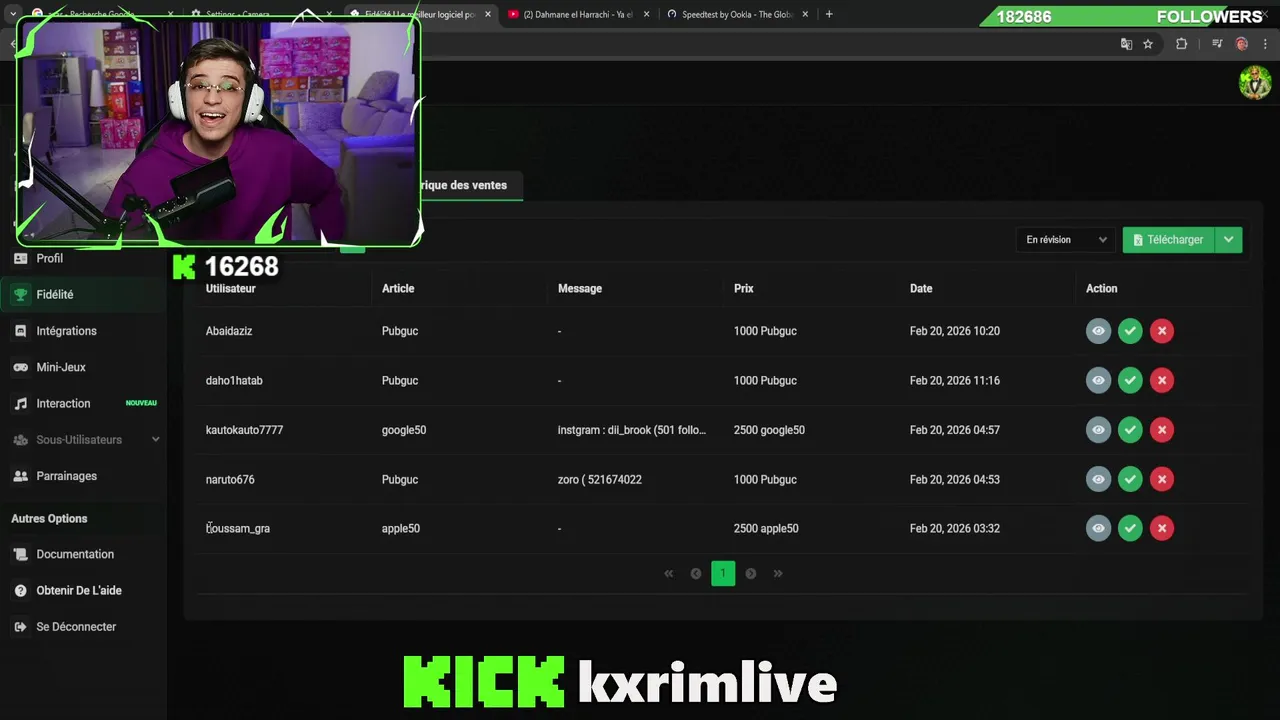Open the Télécharger split-button arrow
The width and height of the screenshot is (1280, 720).
[x=1229, y=240]
